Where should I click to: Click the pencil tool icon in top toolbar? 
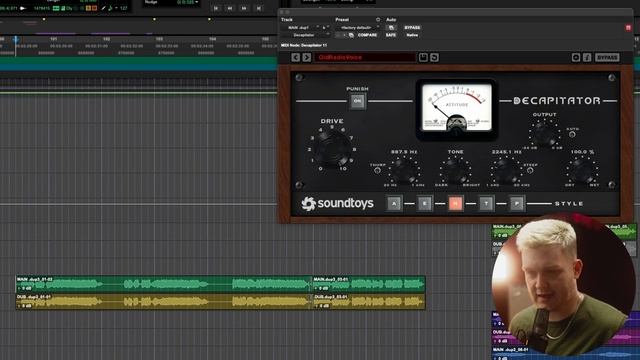104,8
